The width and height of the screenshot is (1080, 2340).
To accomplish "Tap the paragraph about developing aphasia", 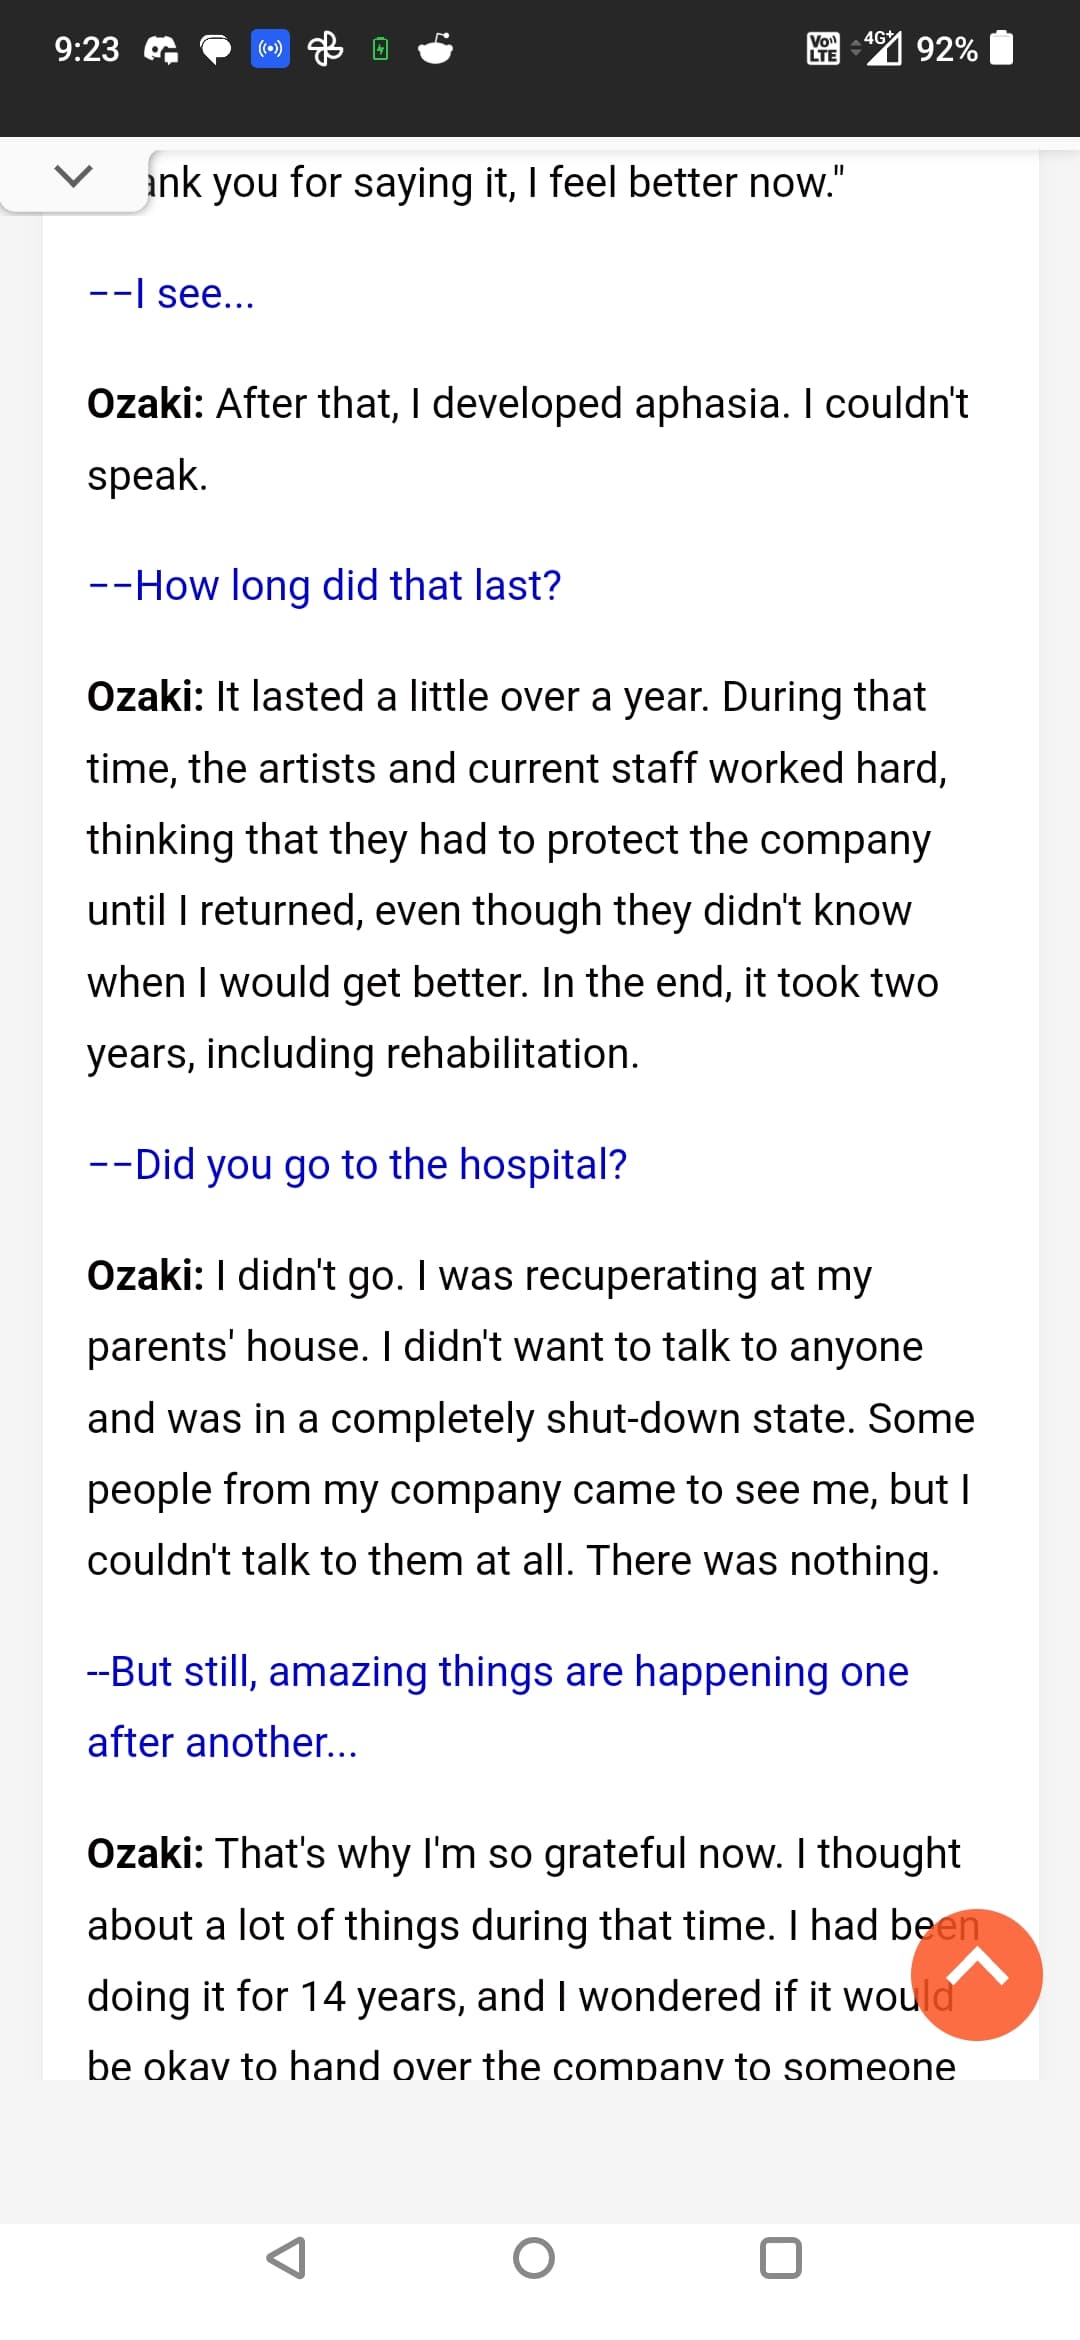I will (x=528, y=439).
